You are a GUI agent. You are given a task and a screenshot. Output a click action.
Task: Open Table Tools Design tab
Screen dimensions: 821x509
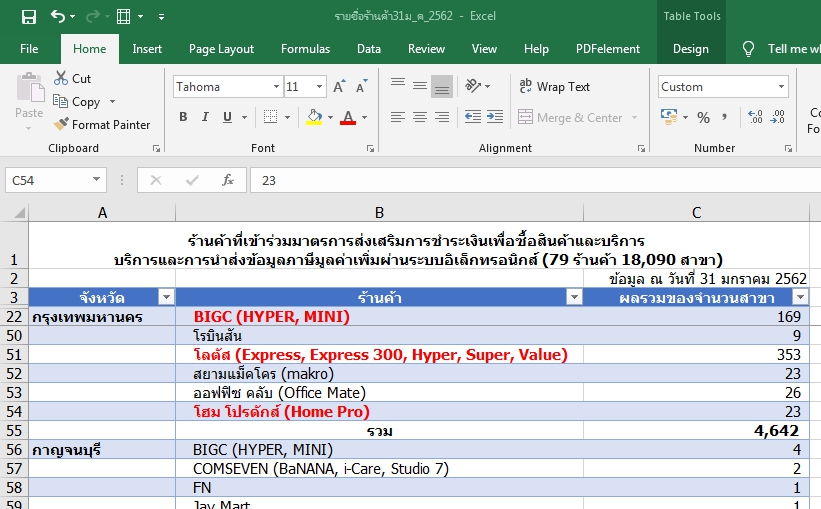point(691,49)
